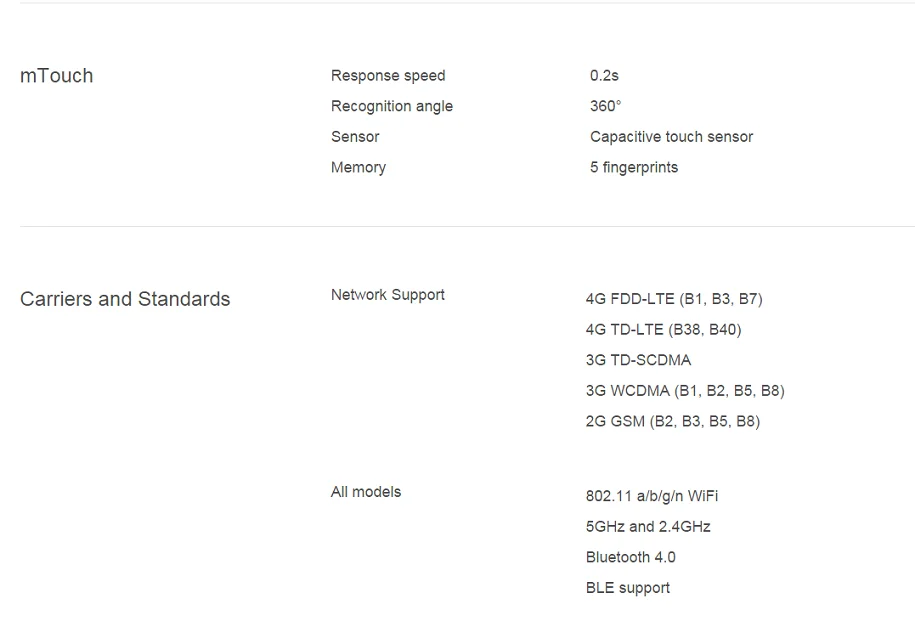The width and height of the screenshot is (915, 638).
Task: Click the Sensor label
Action: click(355, 137)
